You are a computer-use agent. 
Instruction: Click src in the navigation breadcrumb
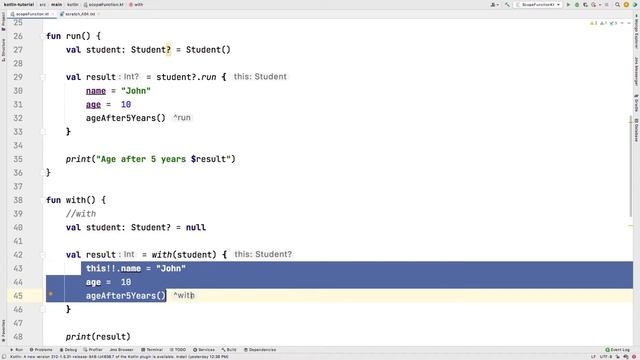[x=43, y=4]
